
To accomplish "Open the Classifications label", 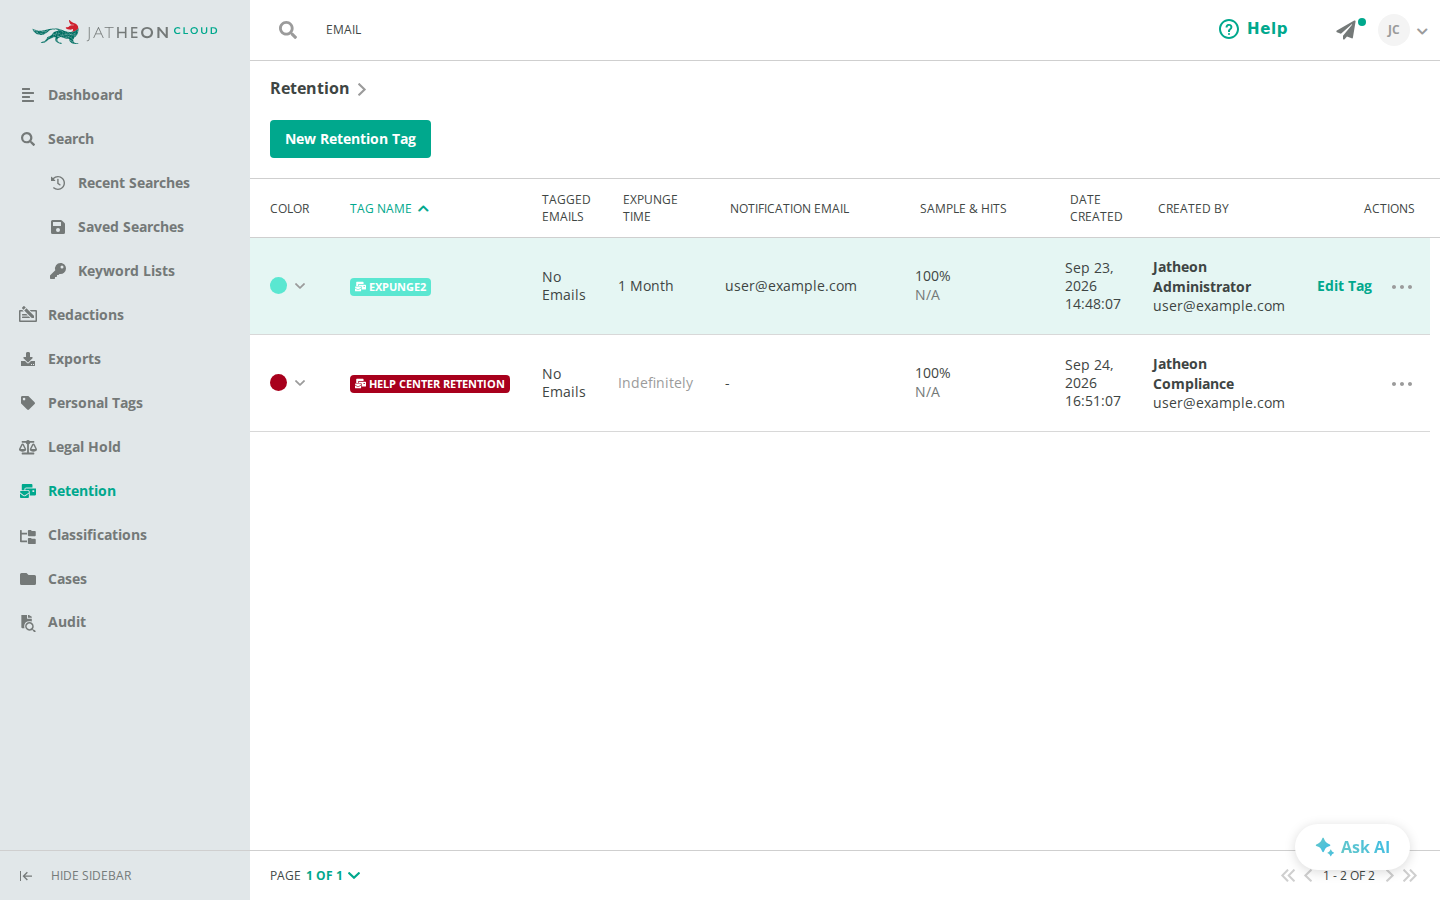I will coord(97,535).
